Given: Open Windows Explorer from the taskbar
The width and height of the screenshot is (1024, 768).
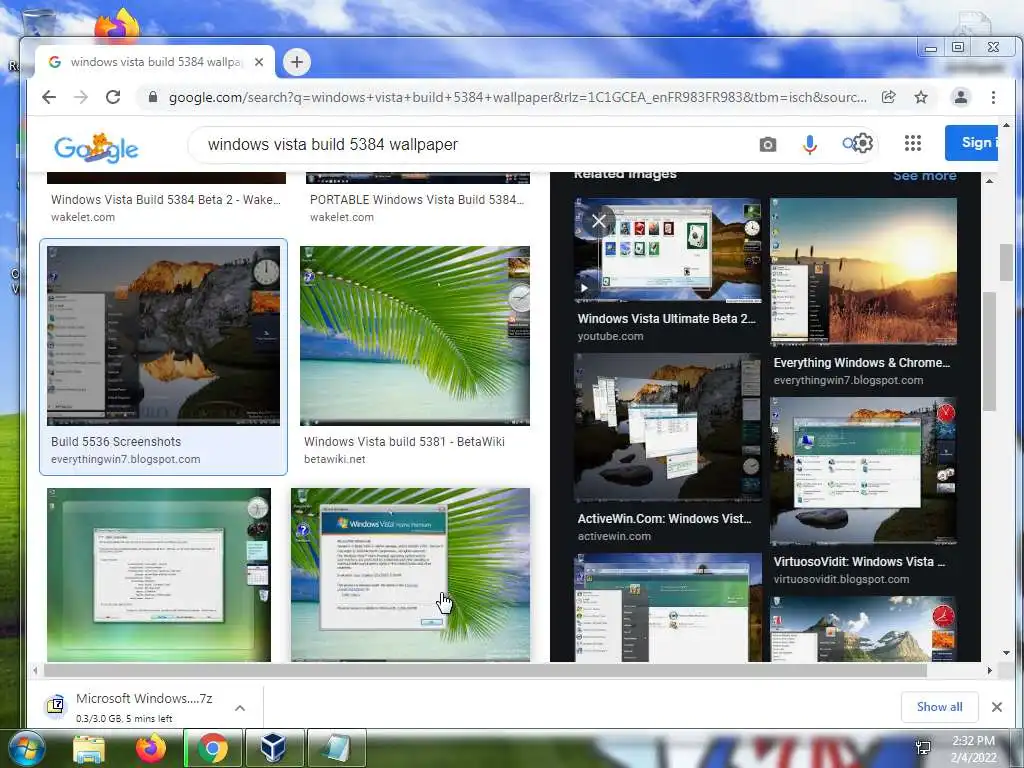Looking at the screenshot, I should click(x=89, y=748).
